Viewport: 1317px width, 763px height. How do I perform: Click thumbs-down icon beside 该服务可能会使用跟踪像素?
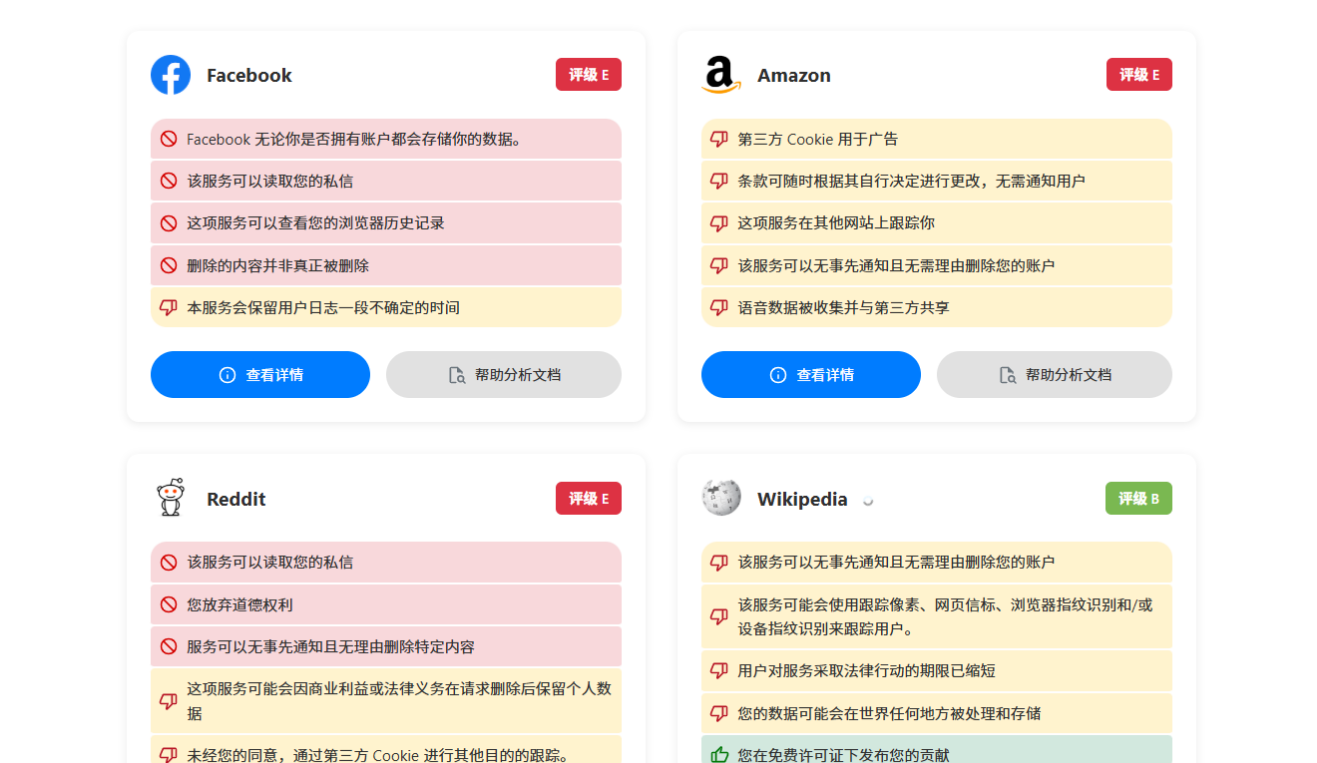click(719, 617)
